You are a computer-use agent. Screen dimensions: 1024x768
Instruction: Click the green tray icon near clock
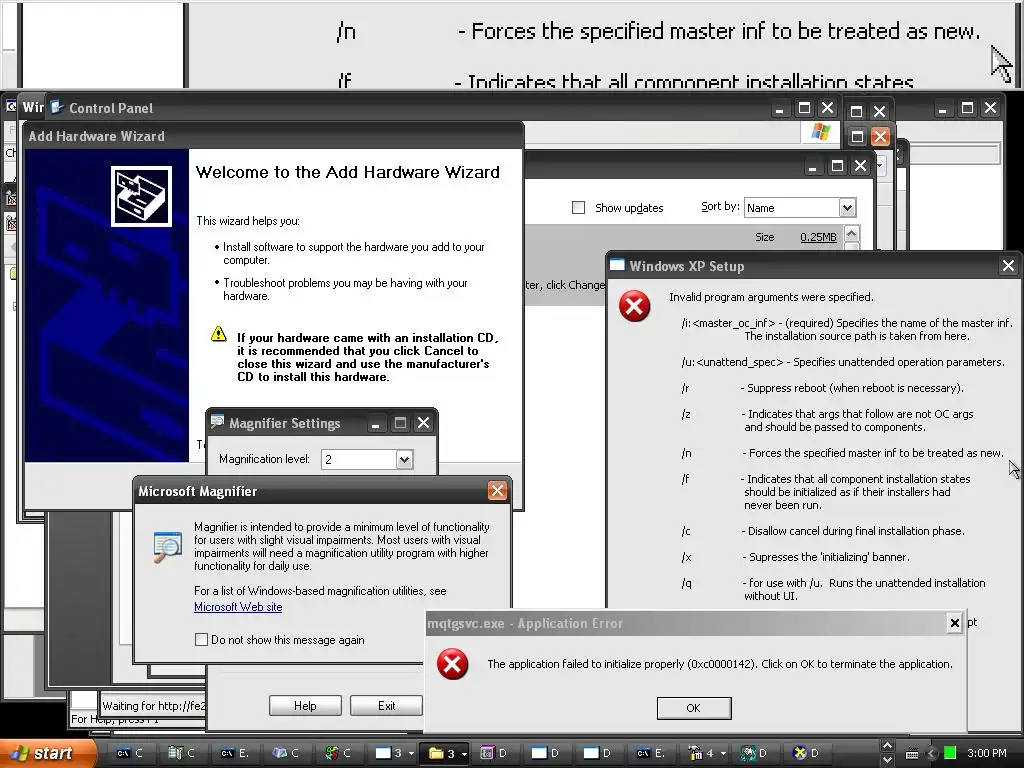point(950,753)
